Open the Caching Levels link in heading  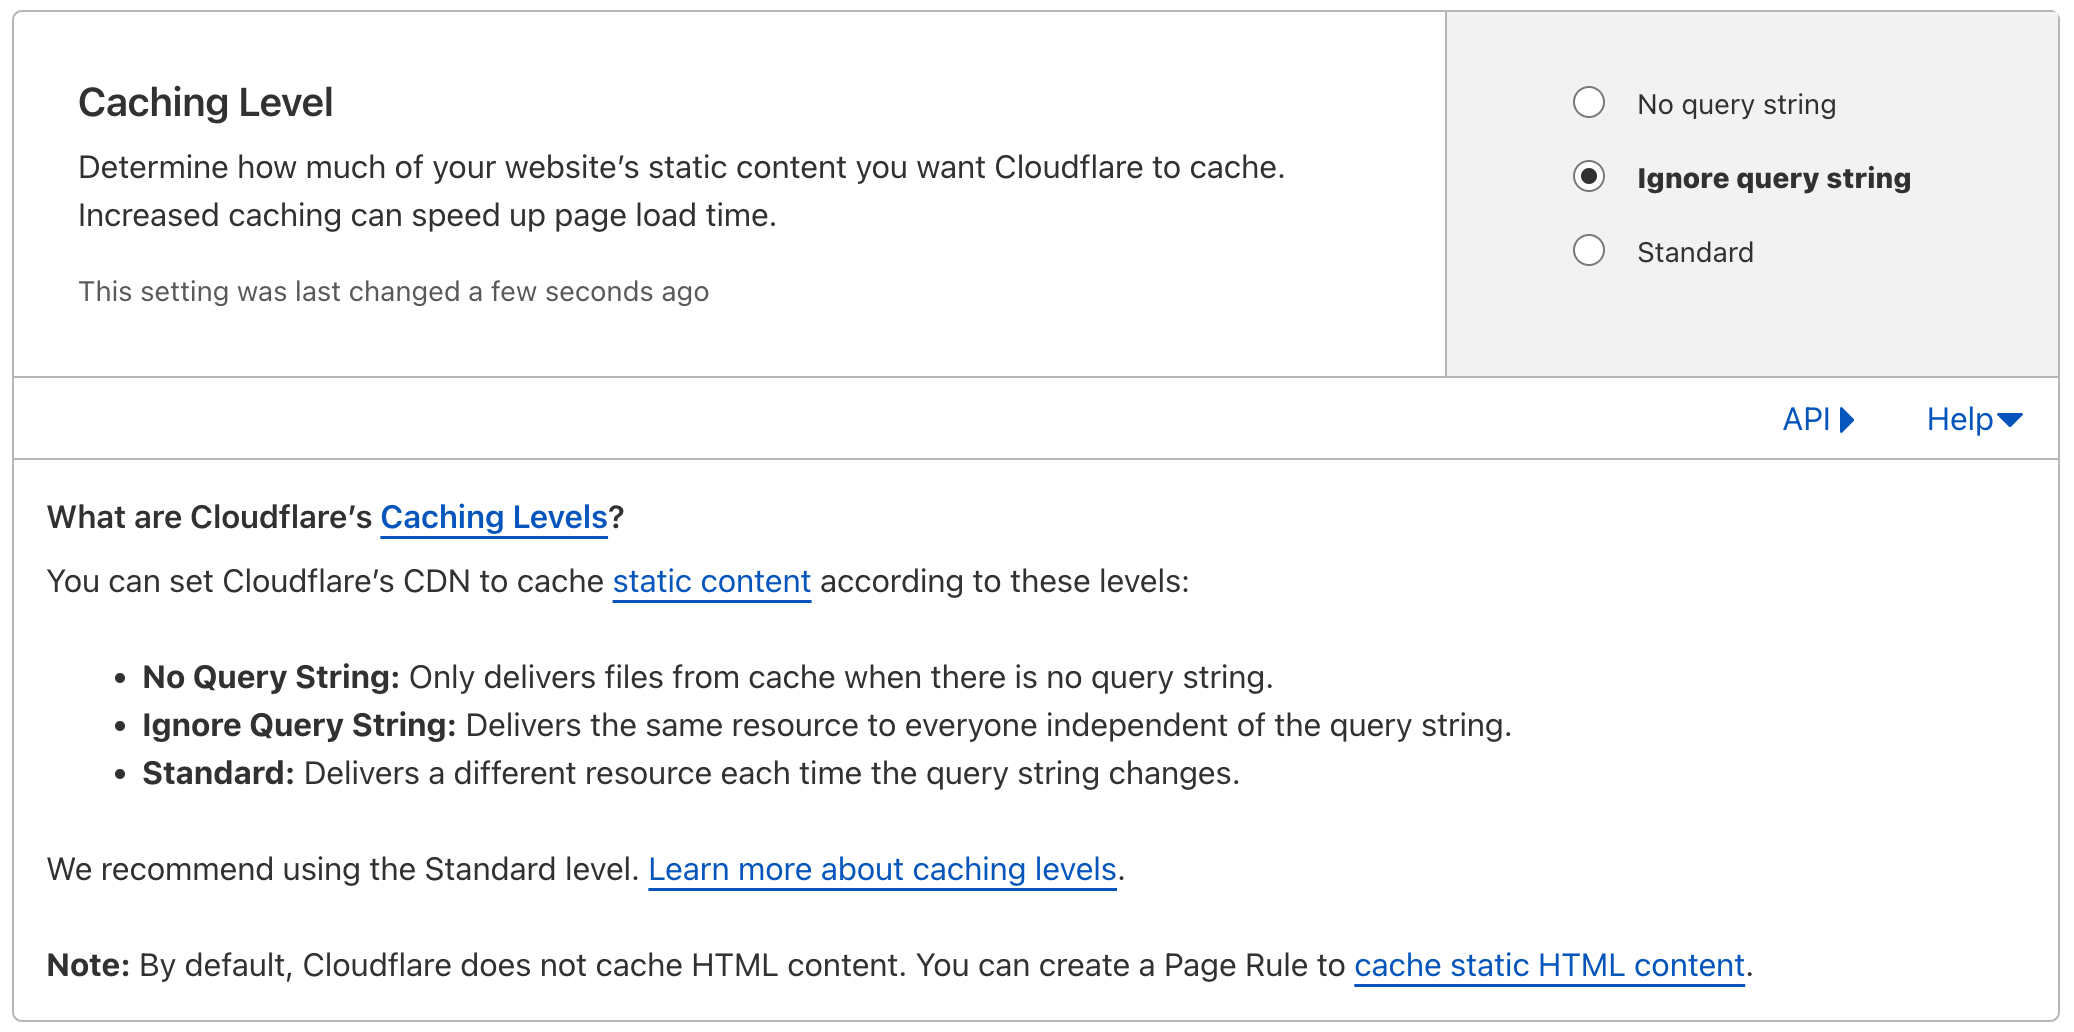[x=494, y=517]
